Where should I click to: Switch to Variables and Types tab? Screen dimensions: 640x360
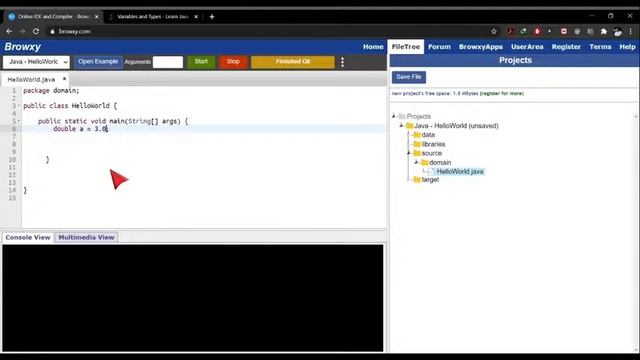[x=152, y=17]
